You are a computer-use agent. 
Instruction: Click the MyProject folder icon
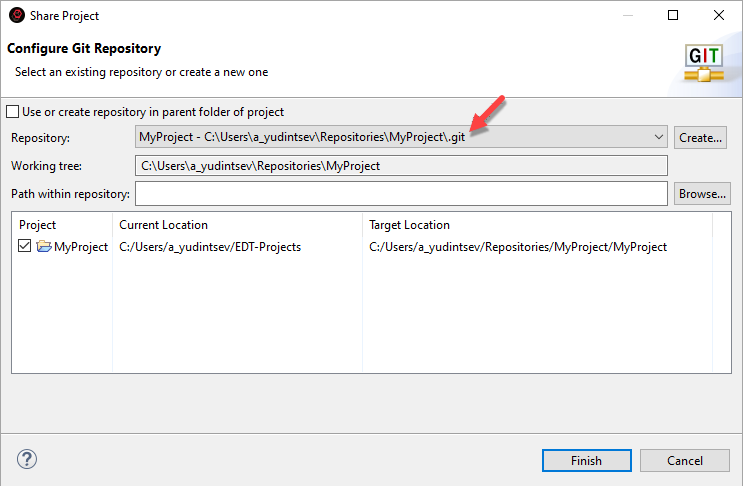pos(44,247)
